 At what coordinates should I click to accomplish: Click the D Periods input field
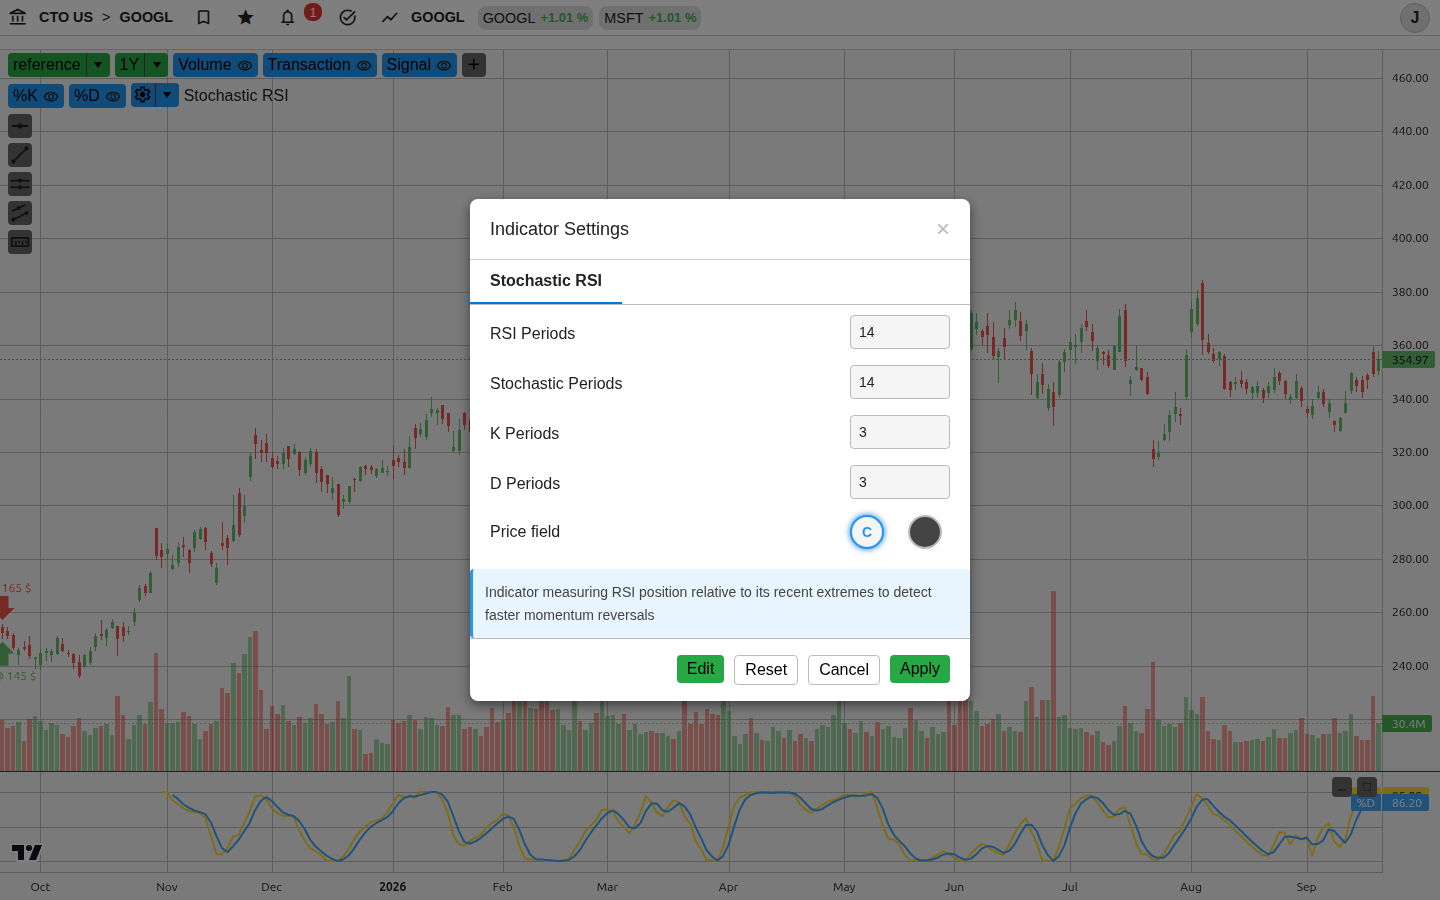[900, 482]
